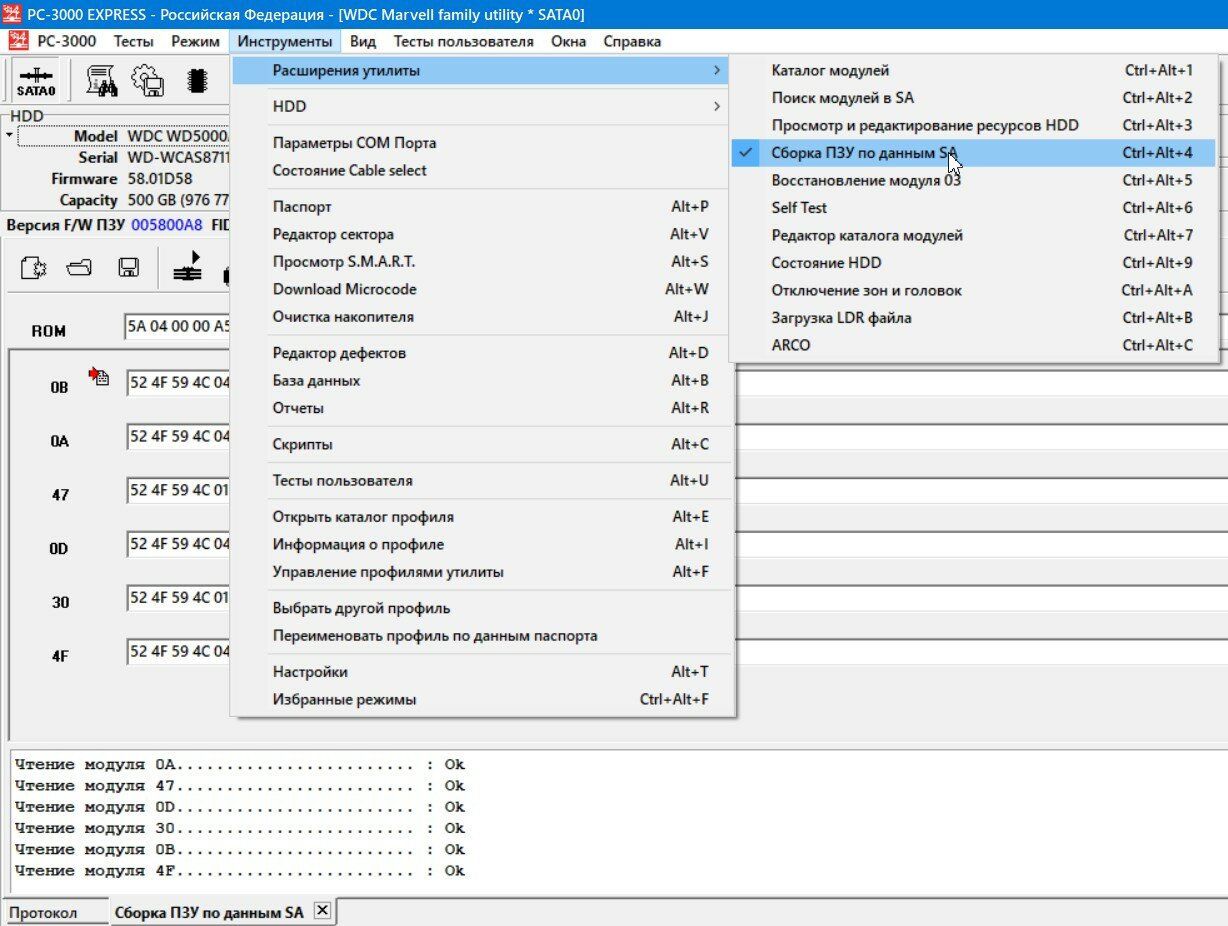Open the Справка menu
The height and width of the screenshot is (926, 1228).
point(632,41)
